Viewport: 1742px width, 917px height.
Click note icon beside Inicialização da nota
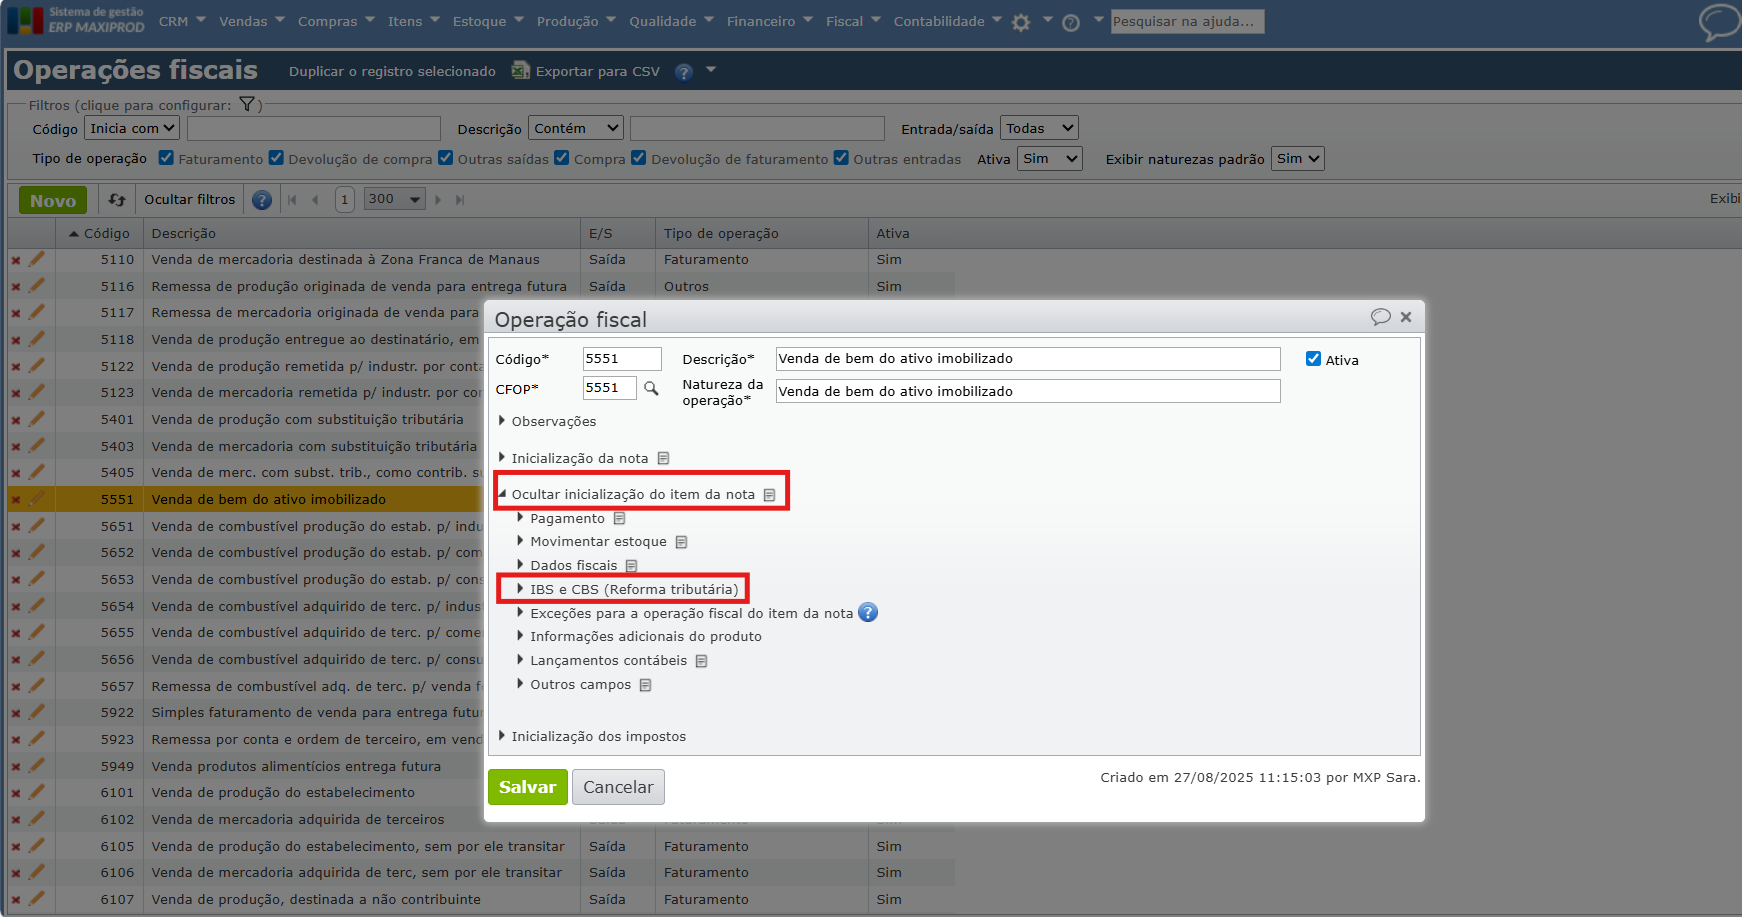tap(663, 458)
